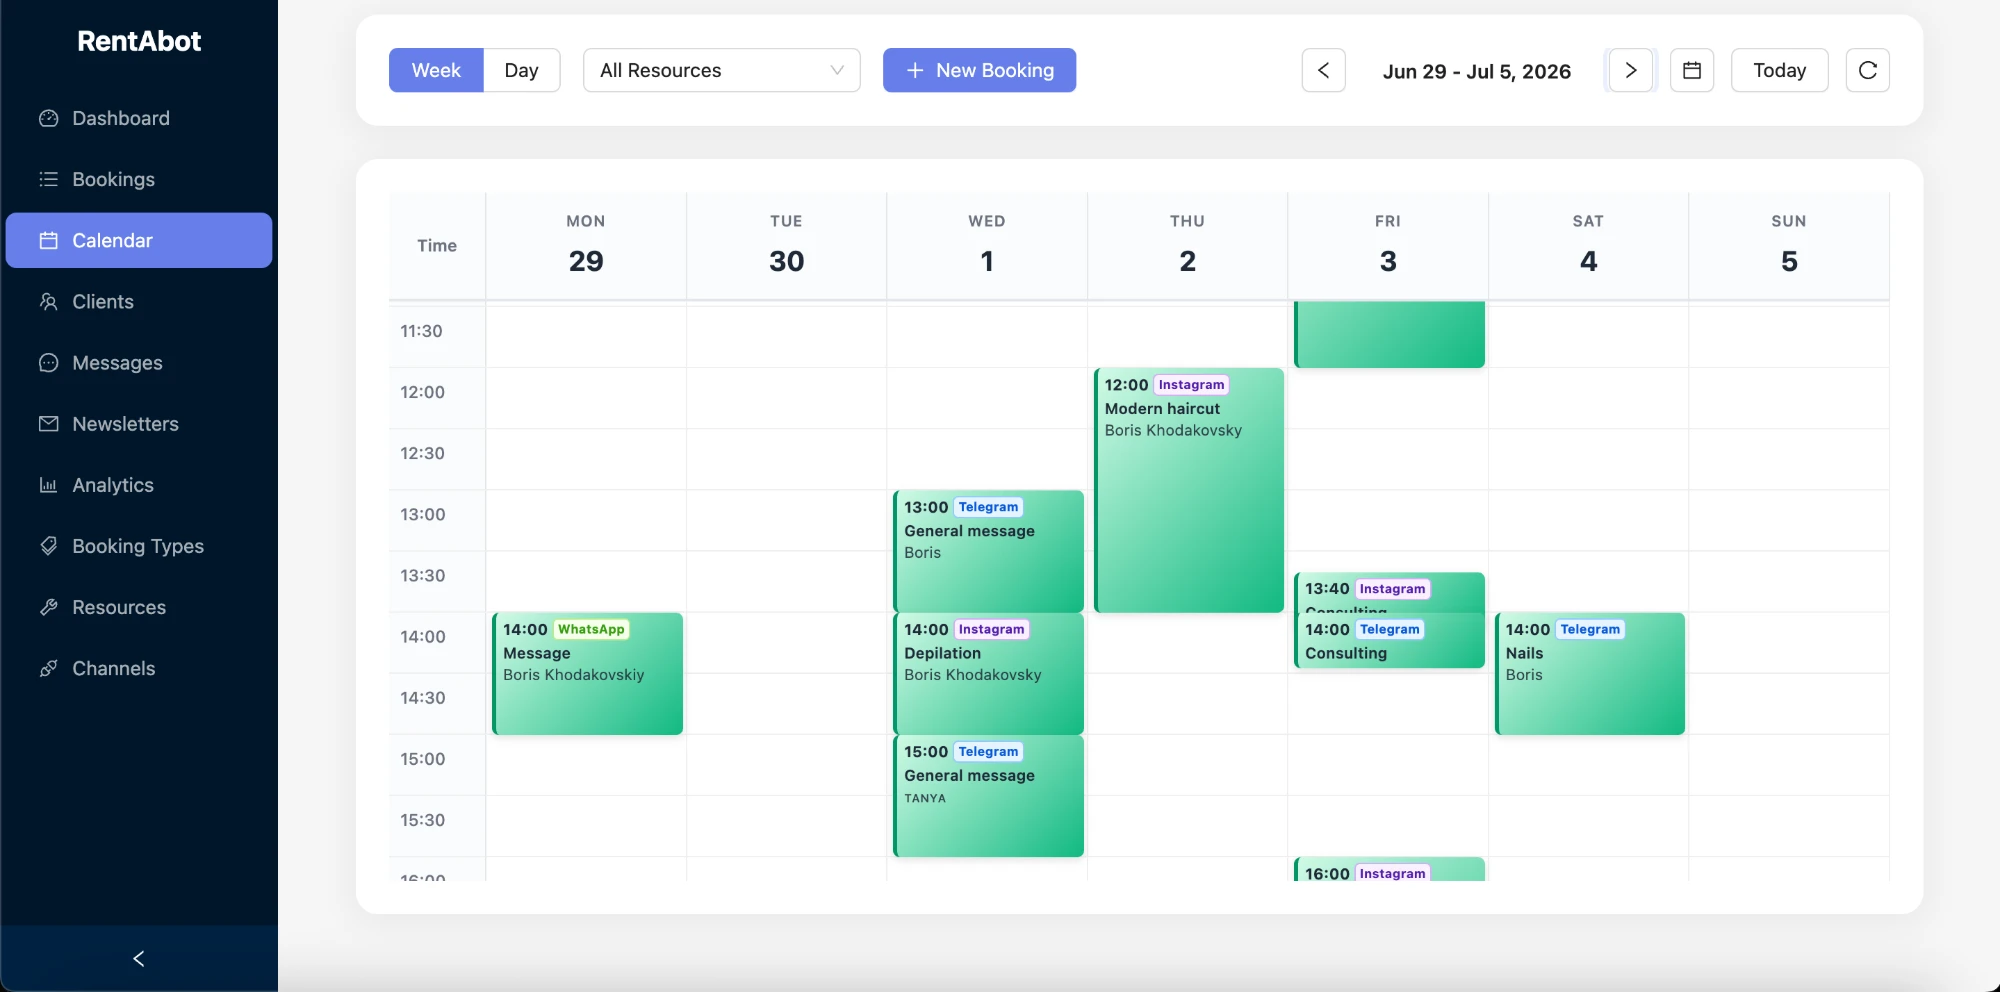Jump to Today
Viewport: 2000px width, 992px height.
point(1779,70)
